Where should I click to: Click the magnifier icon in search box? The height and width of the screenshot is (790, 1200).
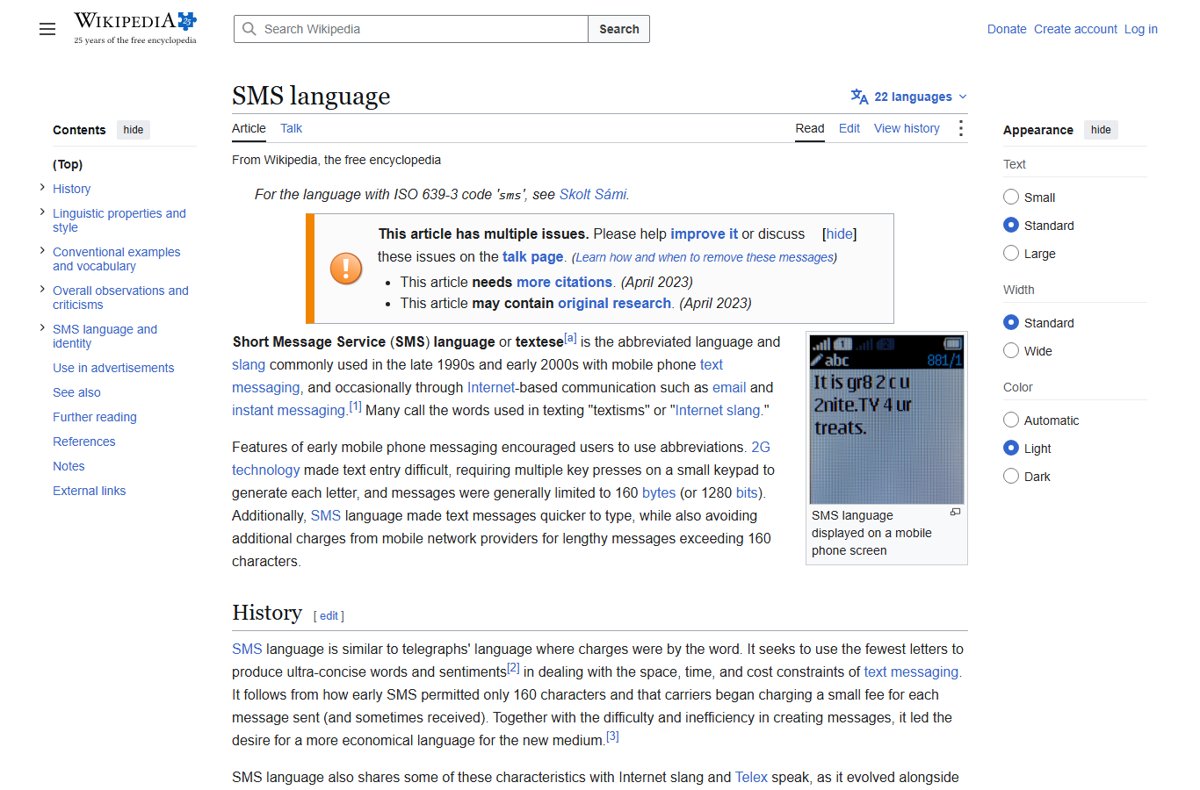click(x=249, y=29)
